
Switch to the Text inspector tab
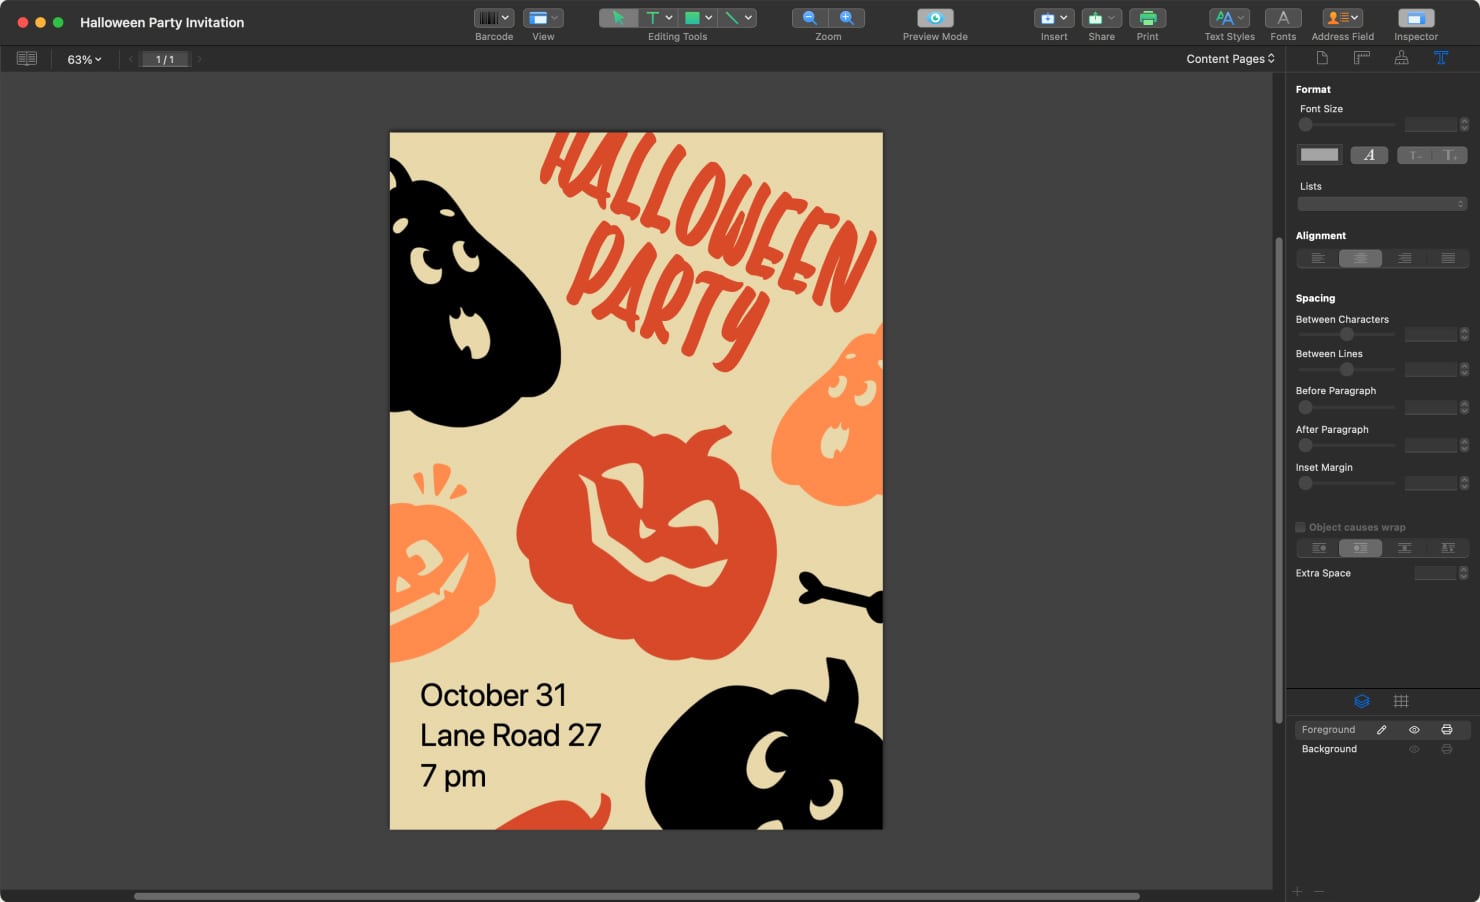point(1441,57)
